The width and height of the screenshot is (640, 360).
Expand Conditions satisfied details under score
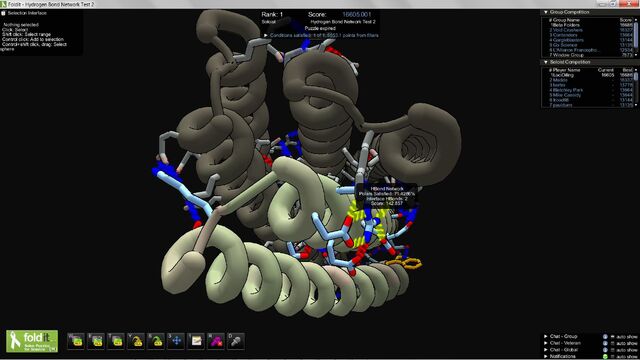click(266, 36)
